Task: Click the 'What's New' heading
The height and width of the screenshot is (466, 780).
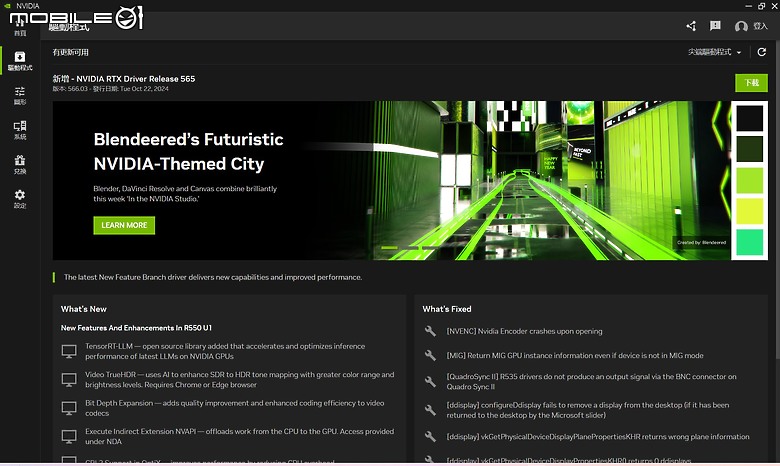Action: (84, 309)
